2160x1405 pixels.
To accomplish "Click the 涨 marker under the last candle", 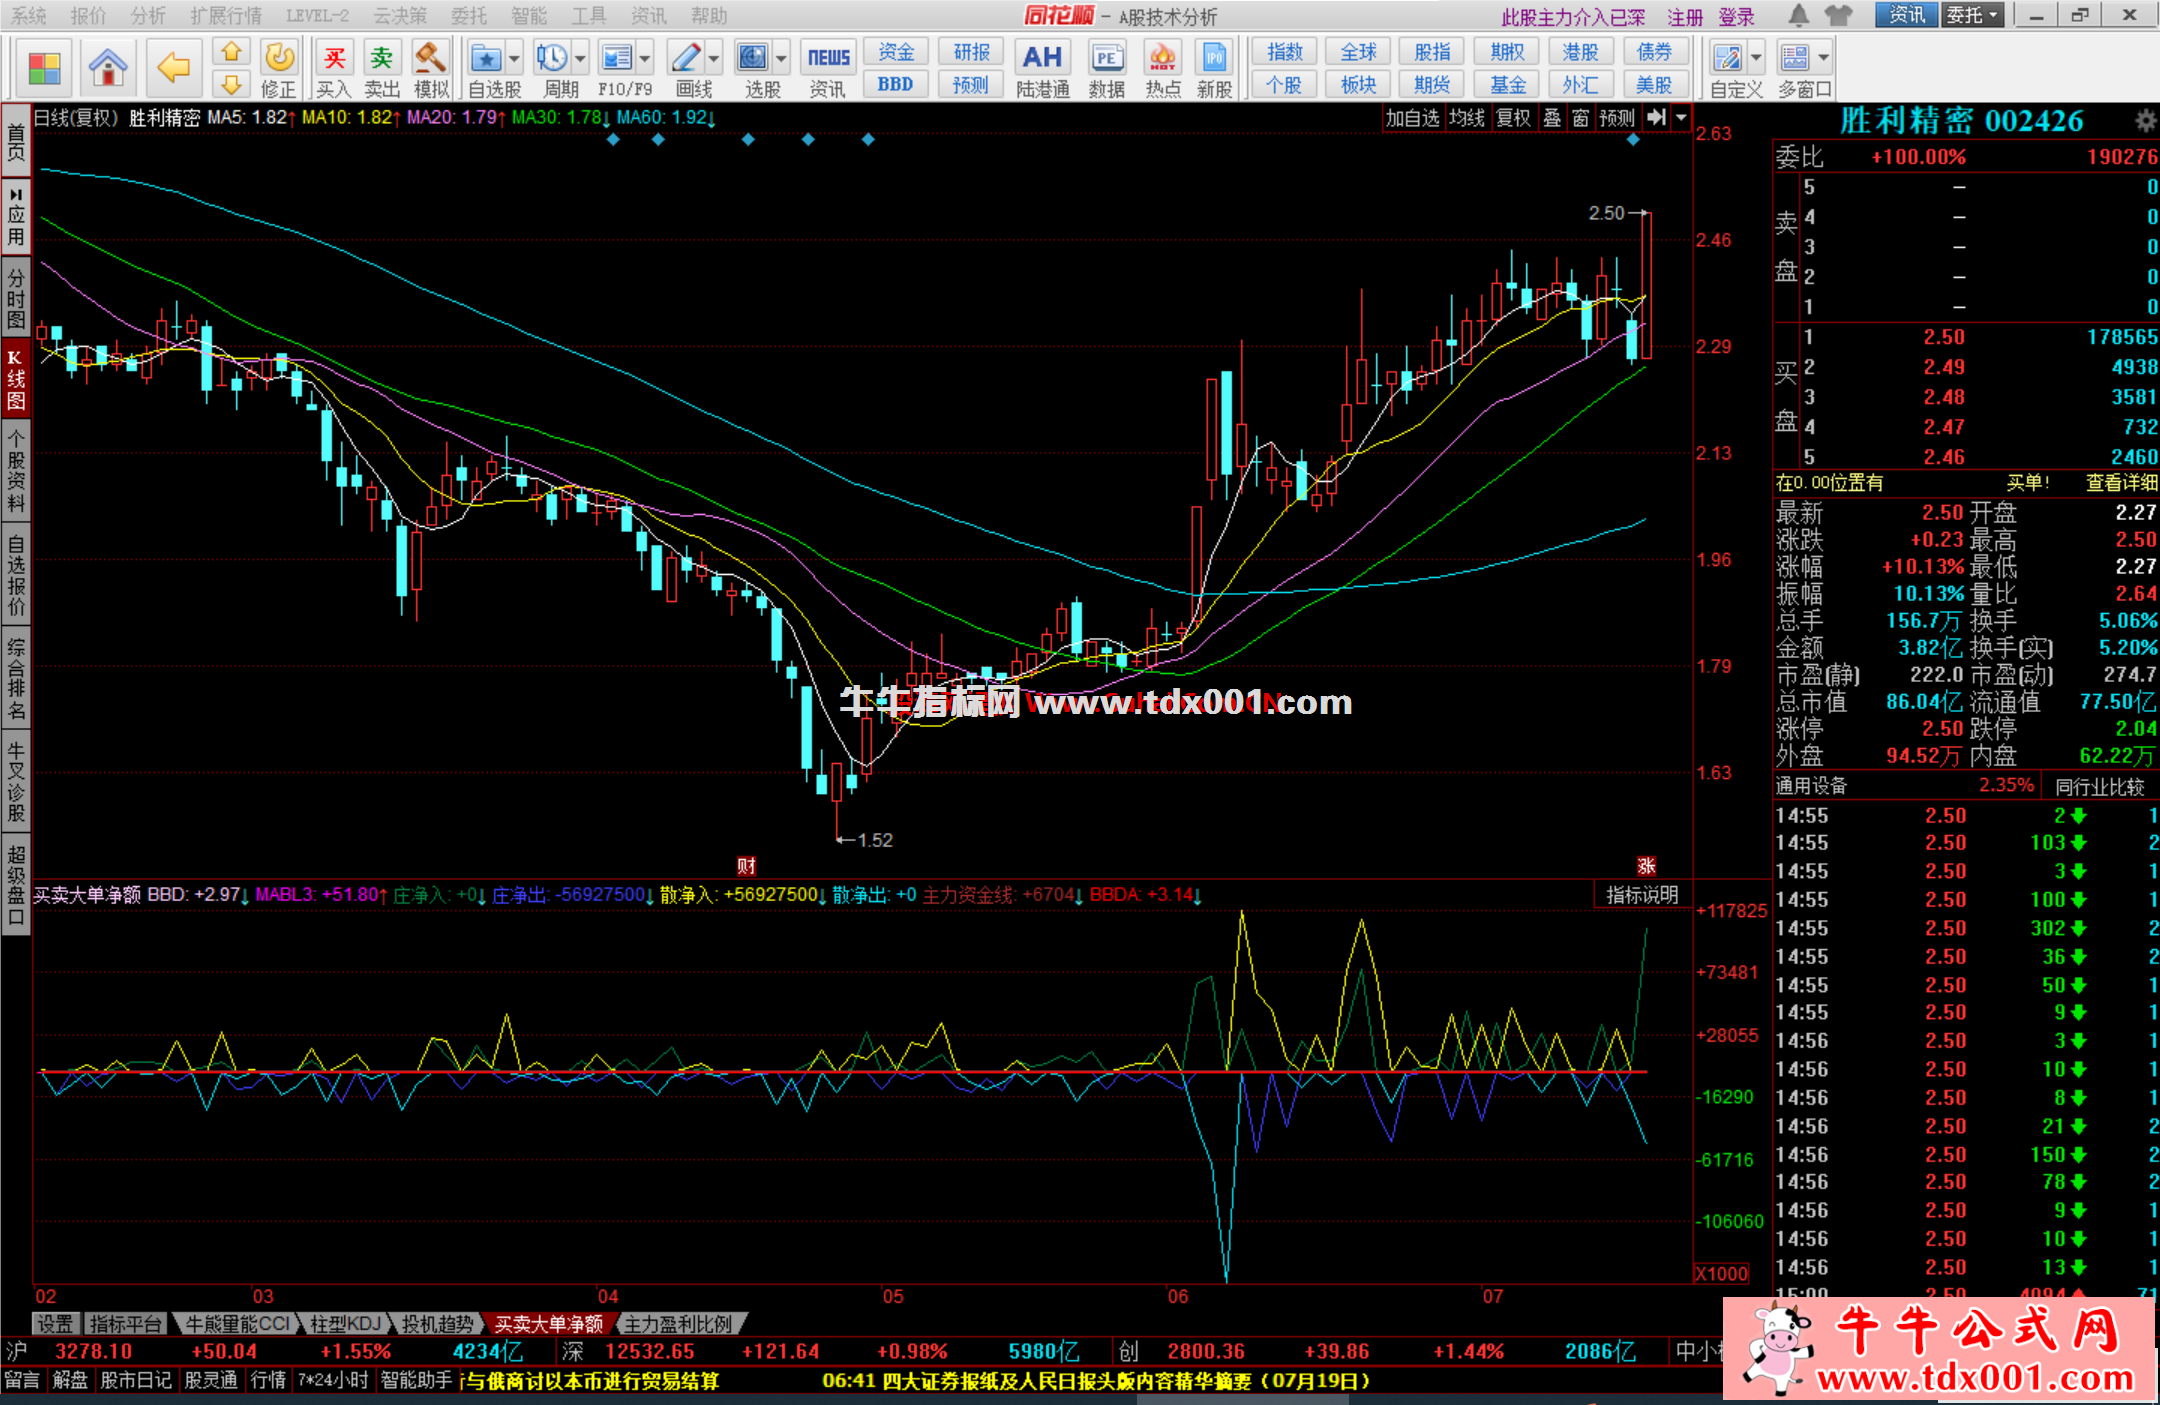I will 1646,866.
